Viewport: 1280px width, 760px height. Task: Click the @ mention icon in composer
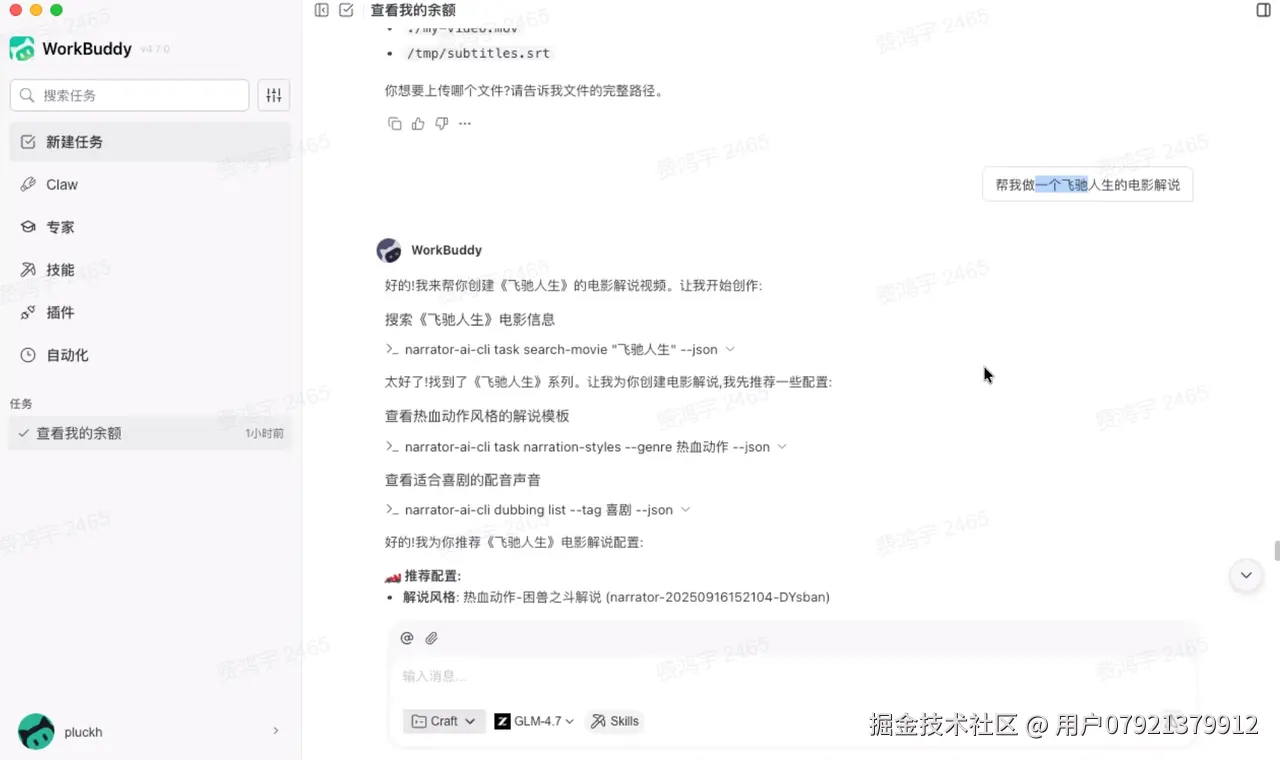pyautogui.click(x=407, y=638)
